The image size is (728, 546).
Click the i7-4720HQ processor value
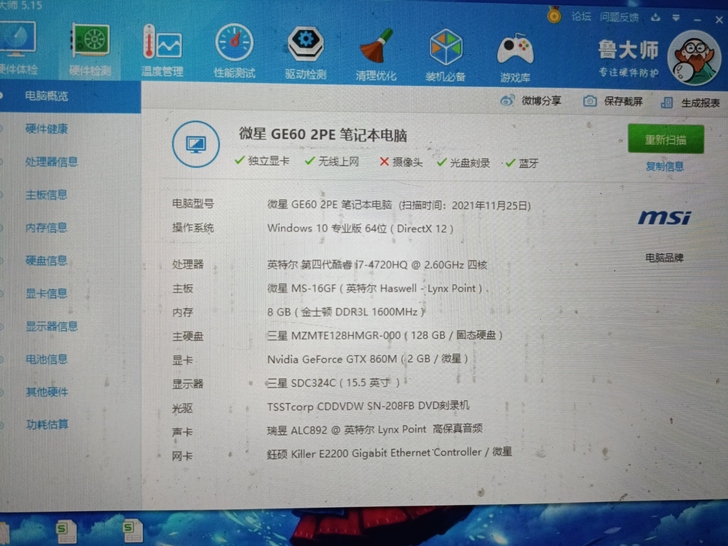click(377, 265)
